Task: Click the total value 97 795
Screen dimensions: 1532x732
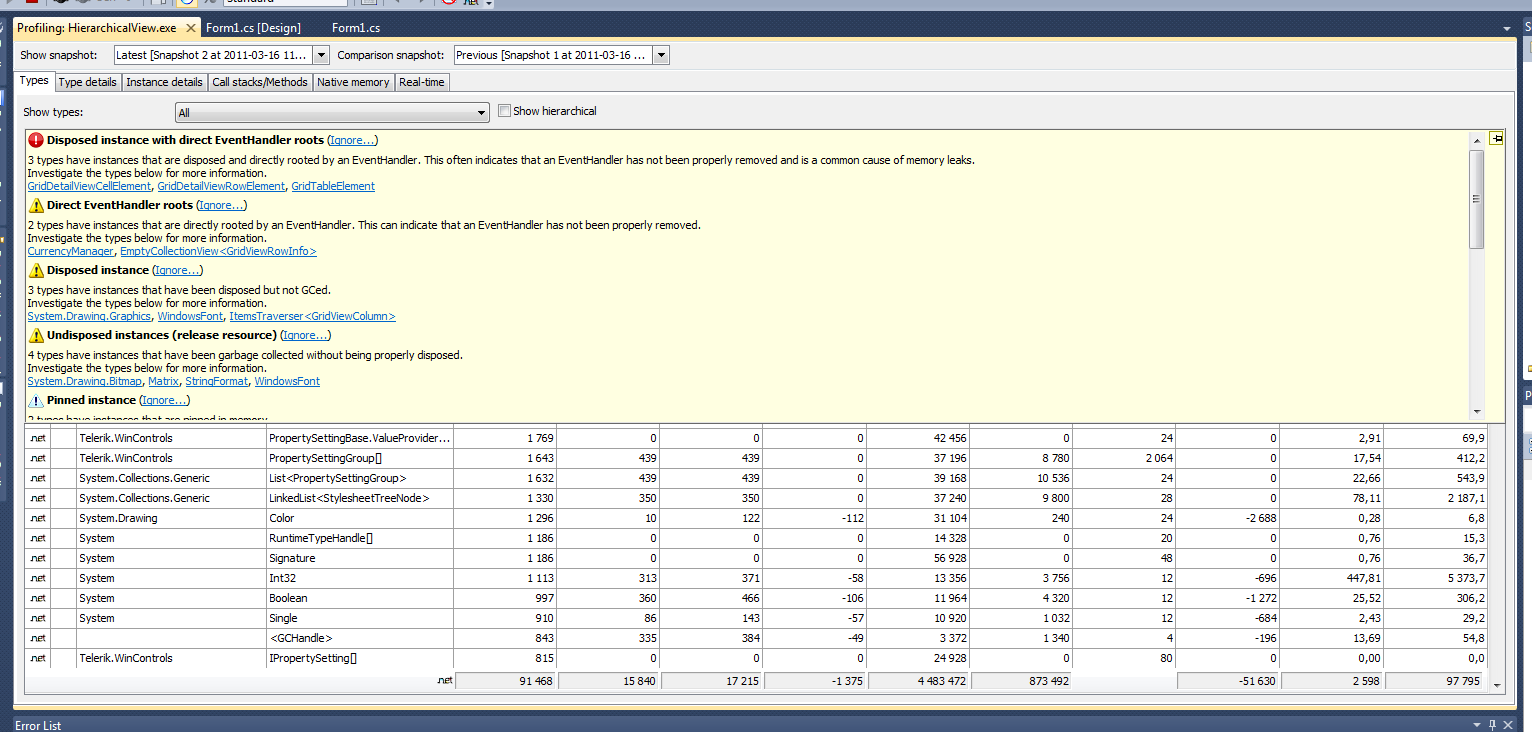Action: [x=1435, y=681]
